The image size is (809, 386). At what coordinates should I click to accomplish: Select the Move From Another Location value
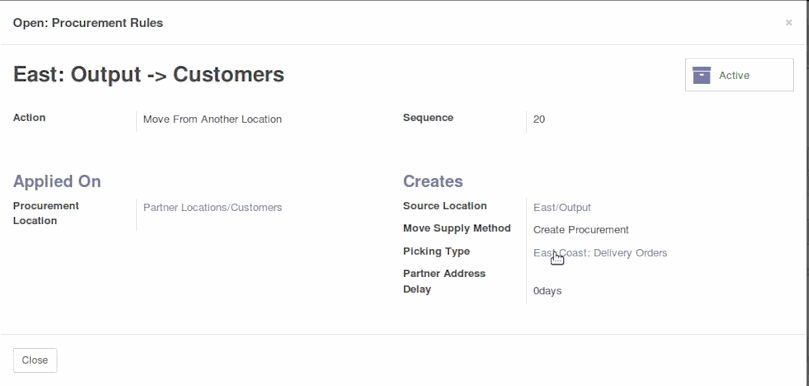pos(213,119)
